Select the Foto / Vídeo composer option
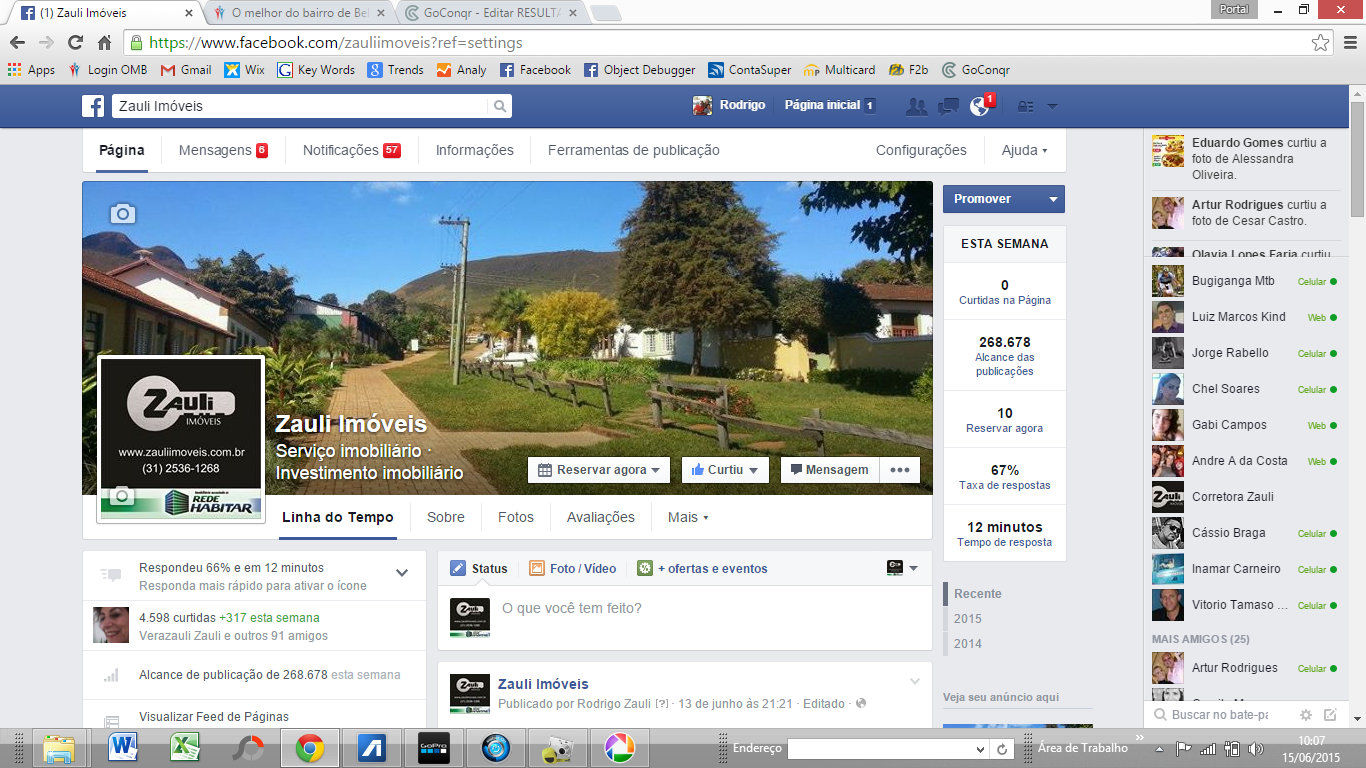This screenshot has width=1366, height=768. (x=573, y=569)
